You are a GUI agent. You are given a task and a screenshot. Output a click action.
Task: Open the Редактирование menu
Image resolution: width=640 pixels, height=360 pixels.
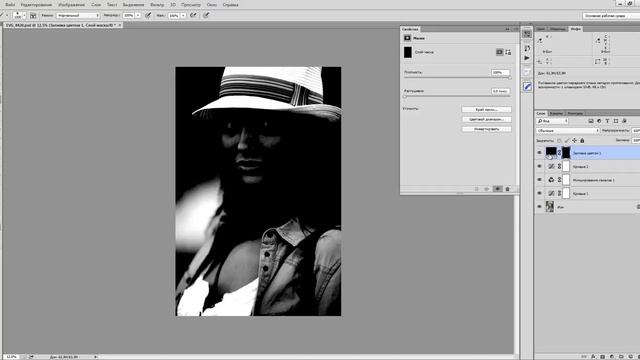pos(36,4)
